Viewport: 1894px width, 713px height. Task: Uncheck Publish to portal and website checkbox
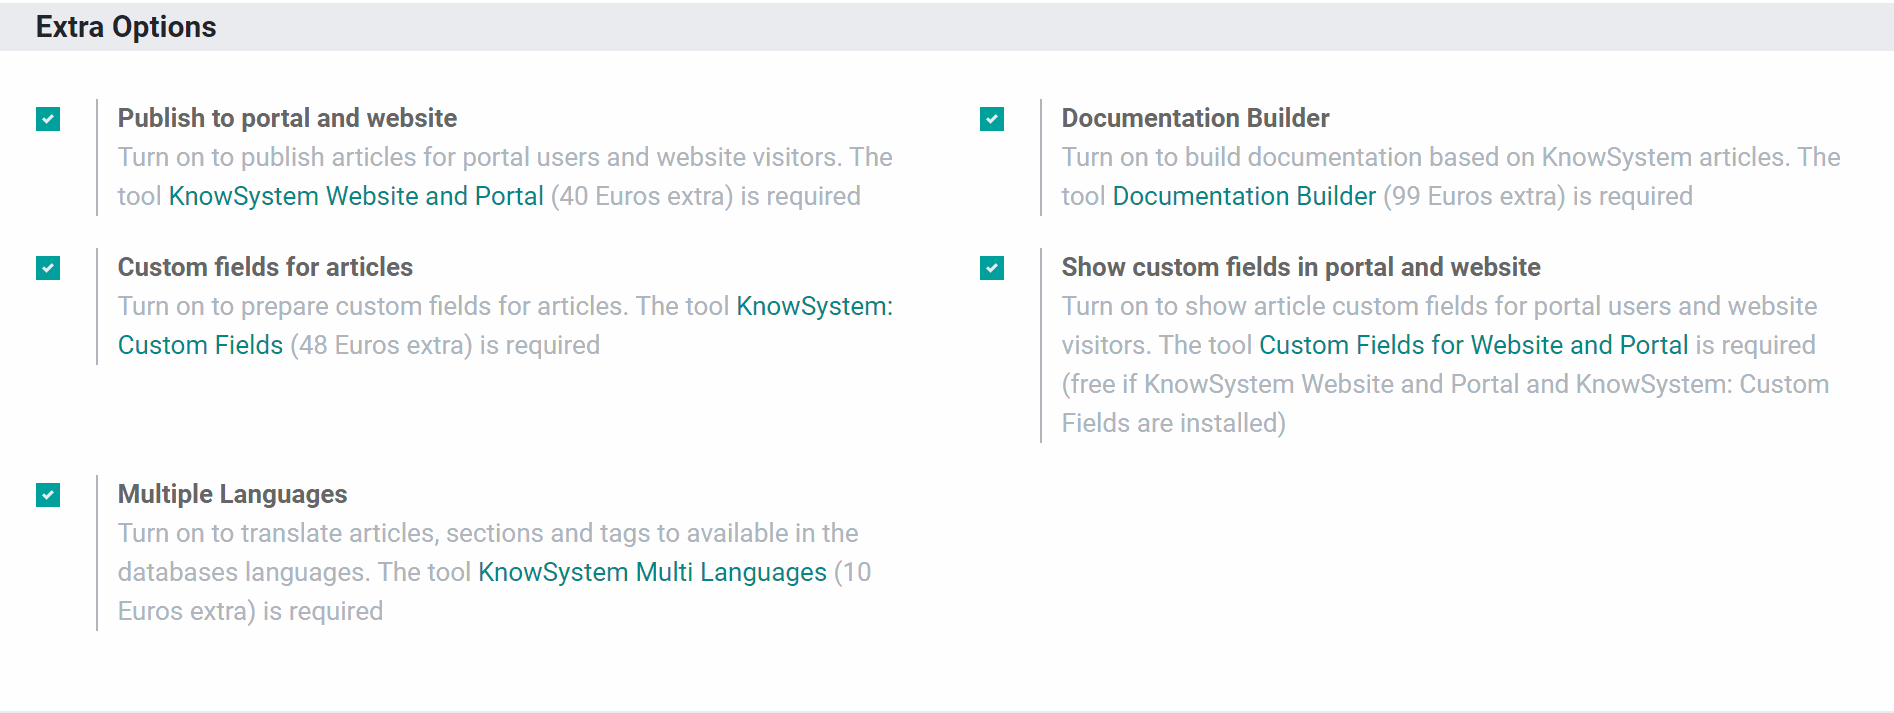(x=48, y=119)
